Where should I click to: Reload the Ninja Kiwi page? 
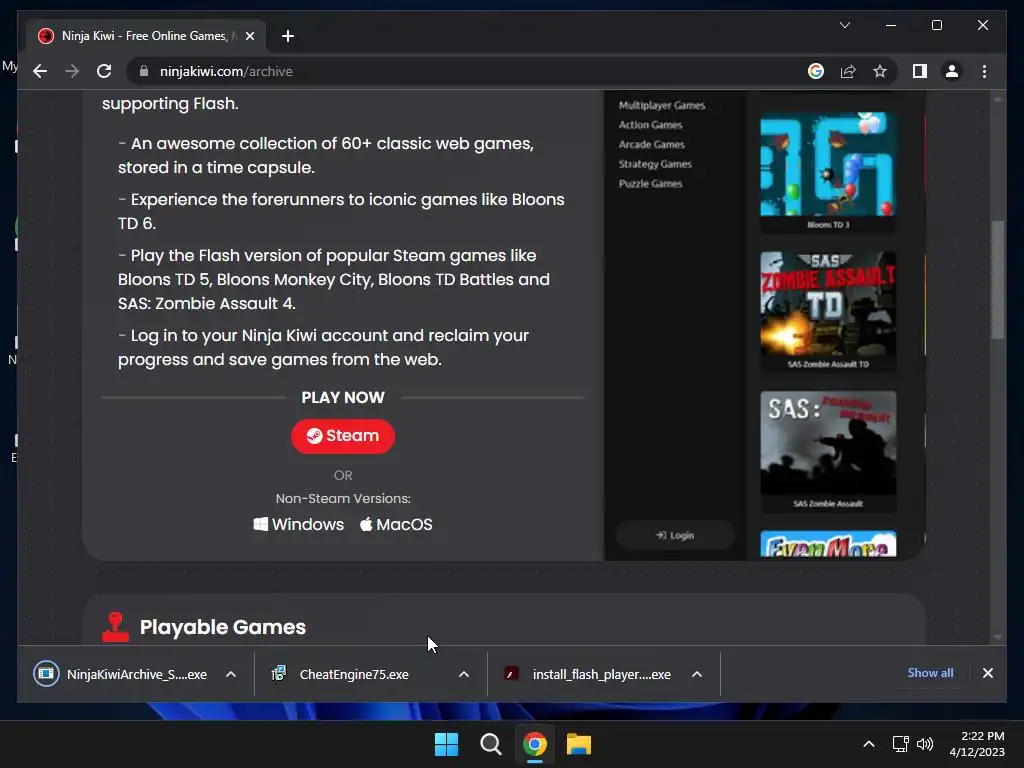(x=104, y=71)
